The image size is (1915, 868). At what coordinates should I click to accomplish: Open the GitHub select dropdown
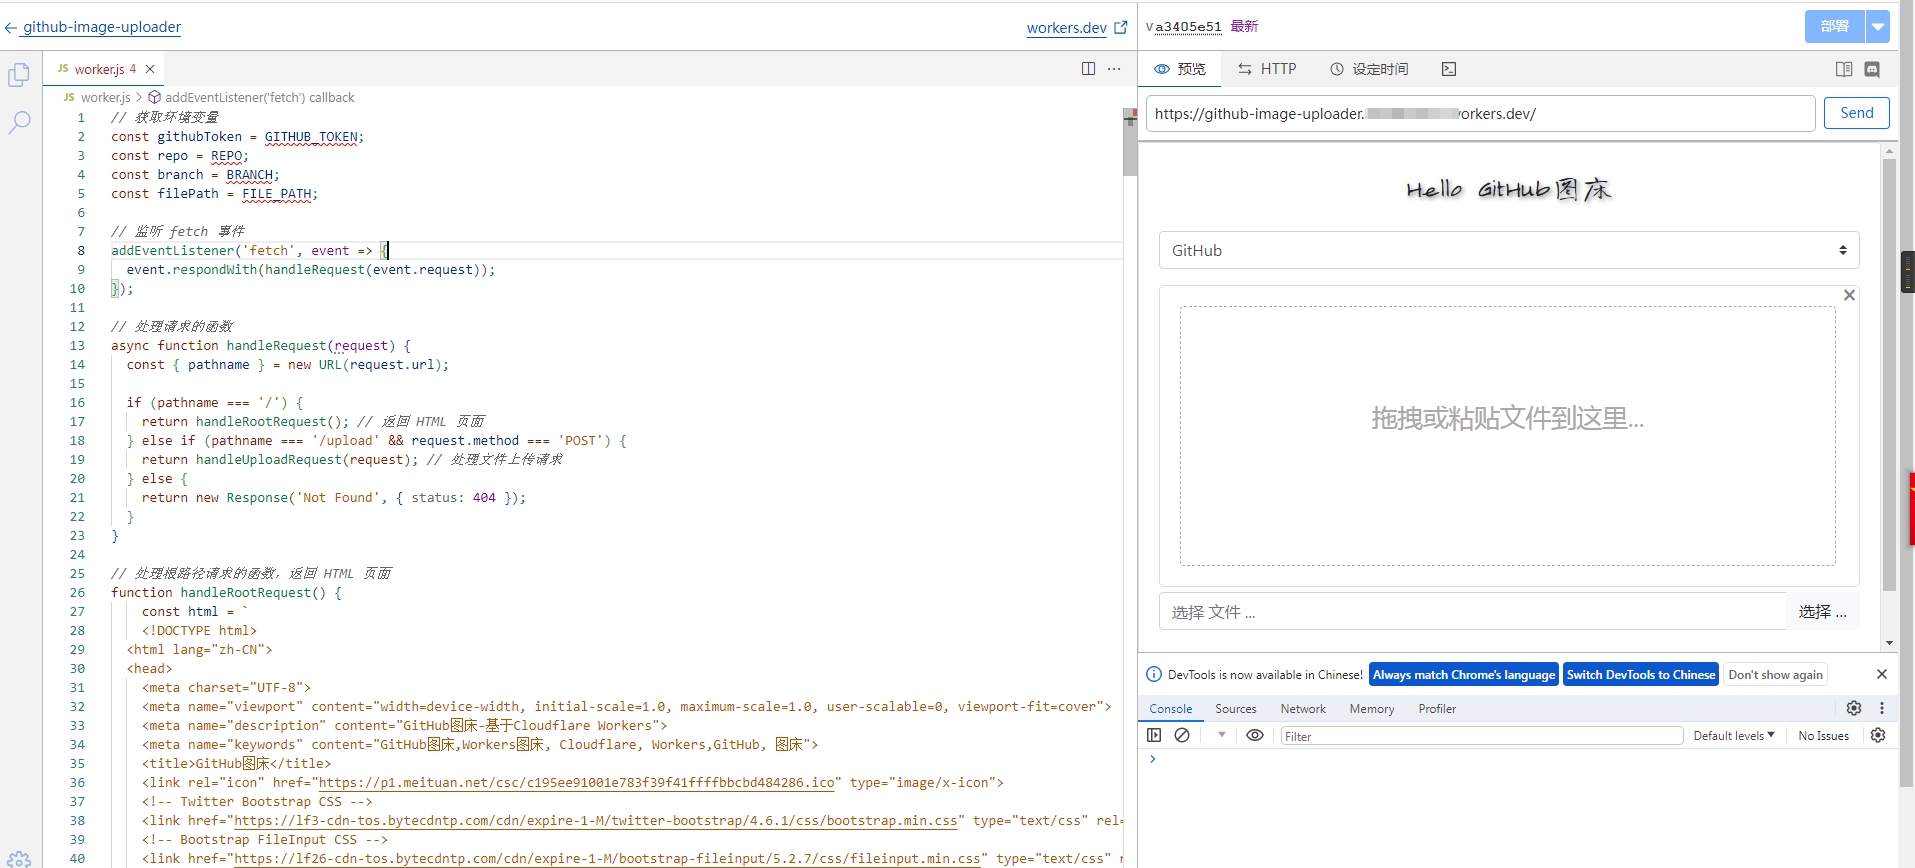click(x=1509, y=251)
